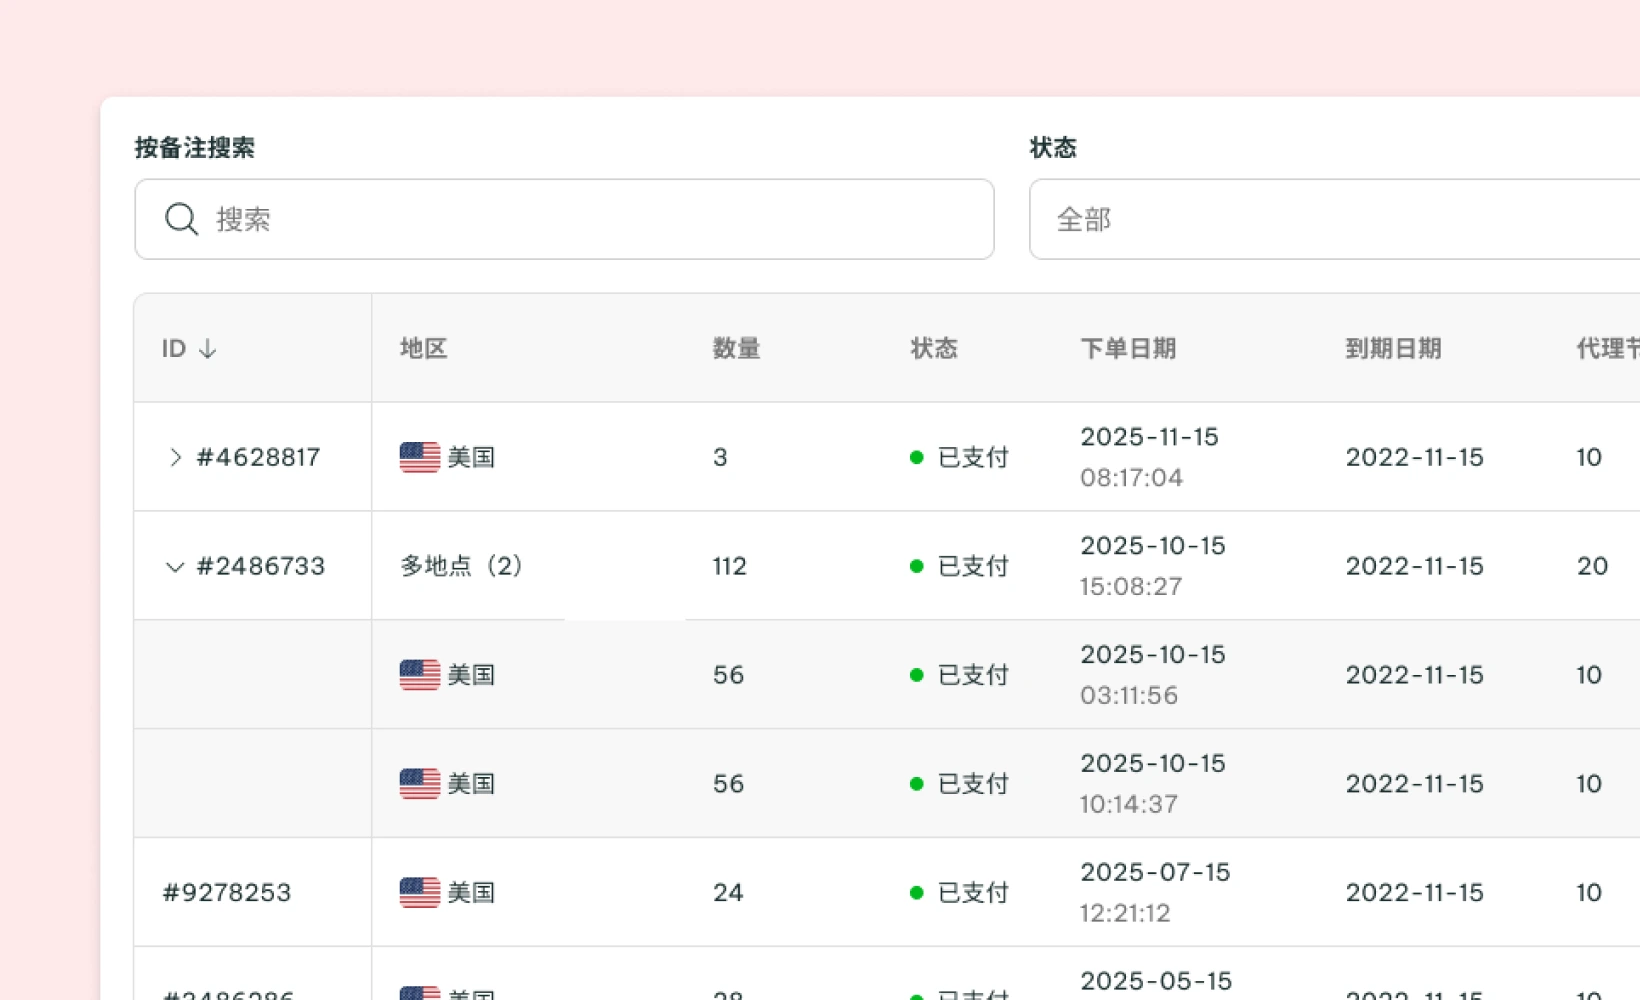The height and width of the screenshot is (1000, 1640).
Task: Sort by the ID down arrow
Action: (207, 348)
